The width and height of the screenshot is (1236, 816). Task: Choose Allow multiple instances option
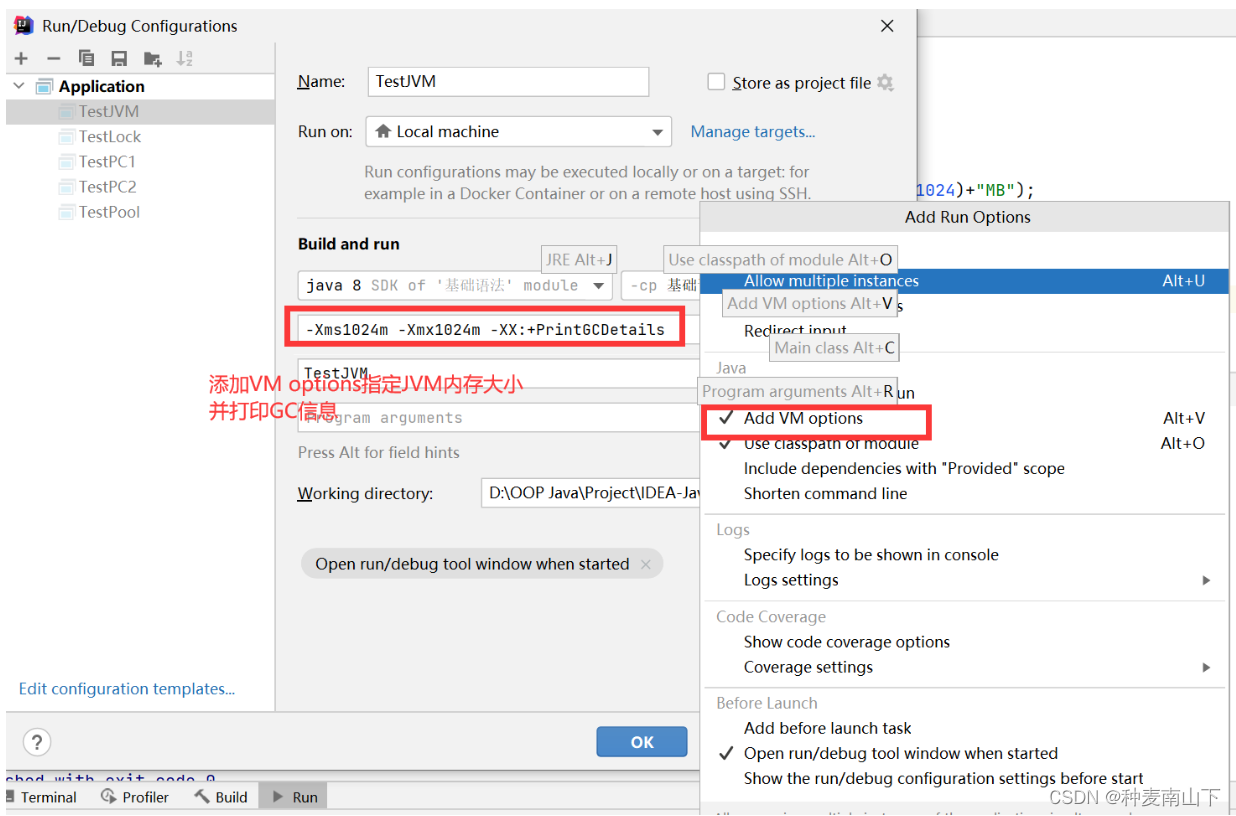[x=964, y=281]
